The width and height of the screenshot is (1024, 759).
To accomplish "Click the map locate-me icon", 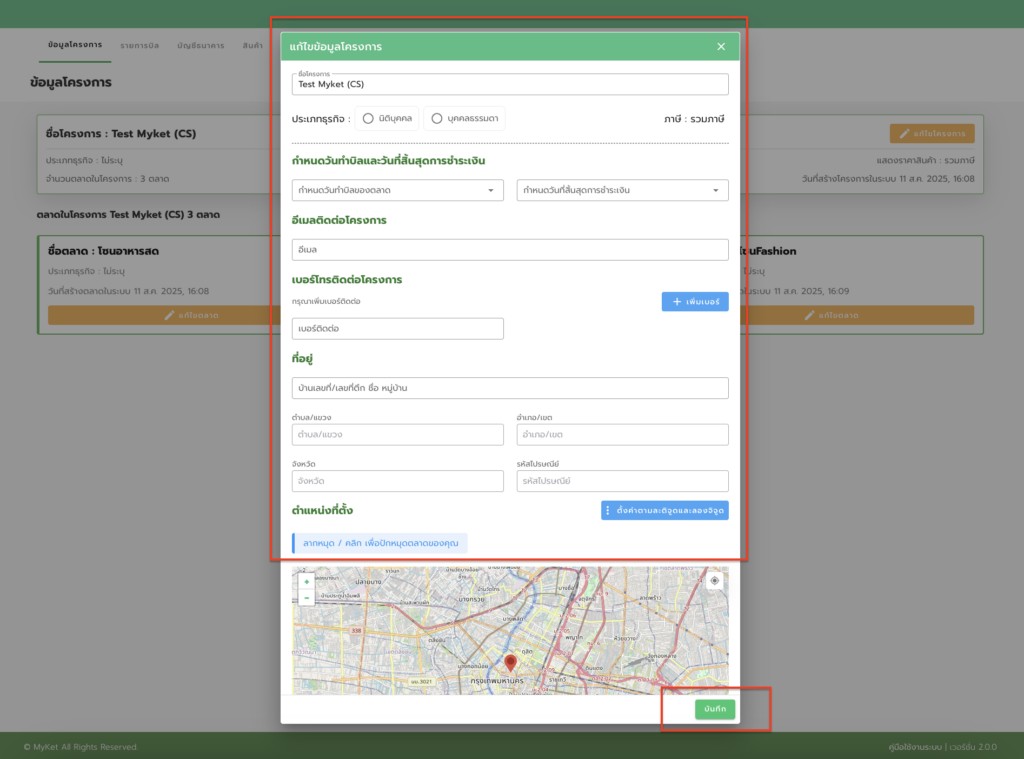I will click(714, 581).
